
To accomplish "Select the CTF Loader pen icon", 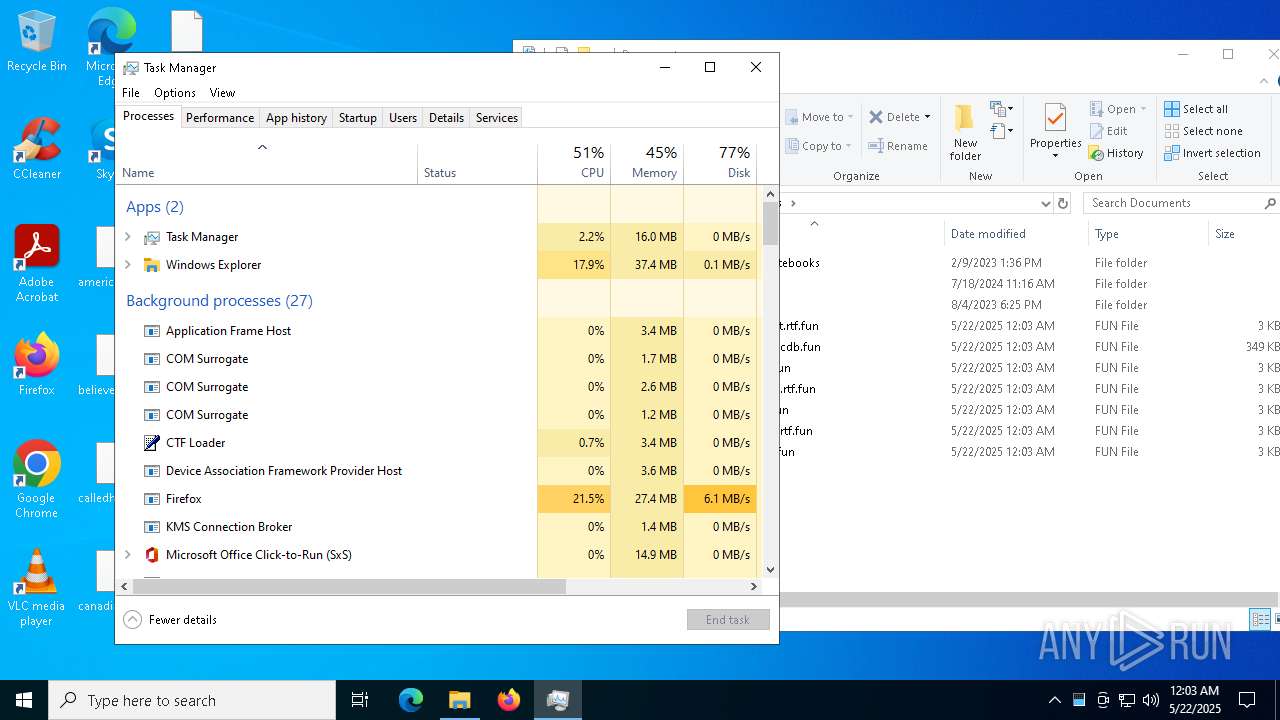I will click(152, 443).
